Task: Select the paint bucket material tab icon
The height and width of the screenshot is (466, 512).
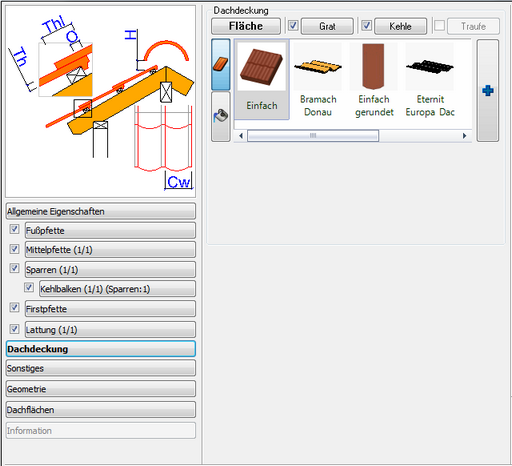Action: pyautogui.click(x=220, y=116)
